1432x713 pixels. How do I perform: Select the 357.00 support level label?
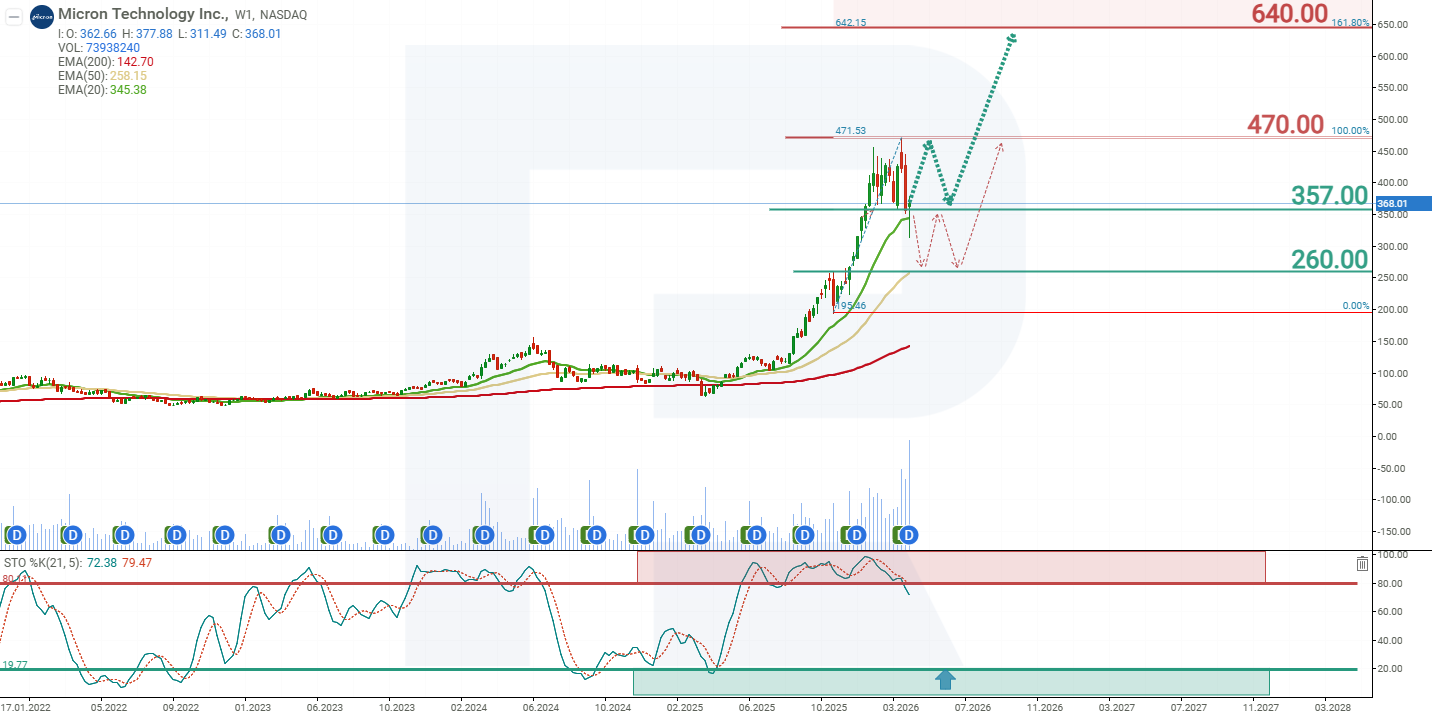point(1329,195)
